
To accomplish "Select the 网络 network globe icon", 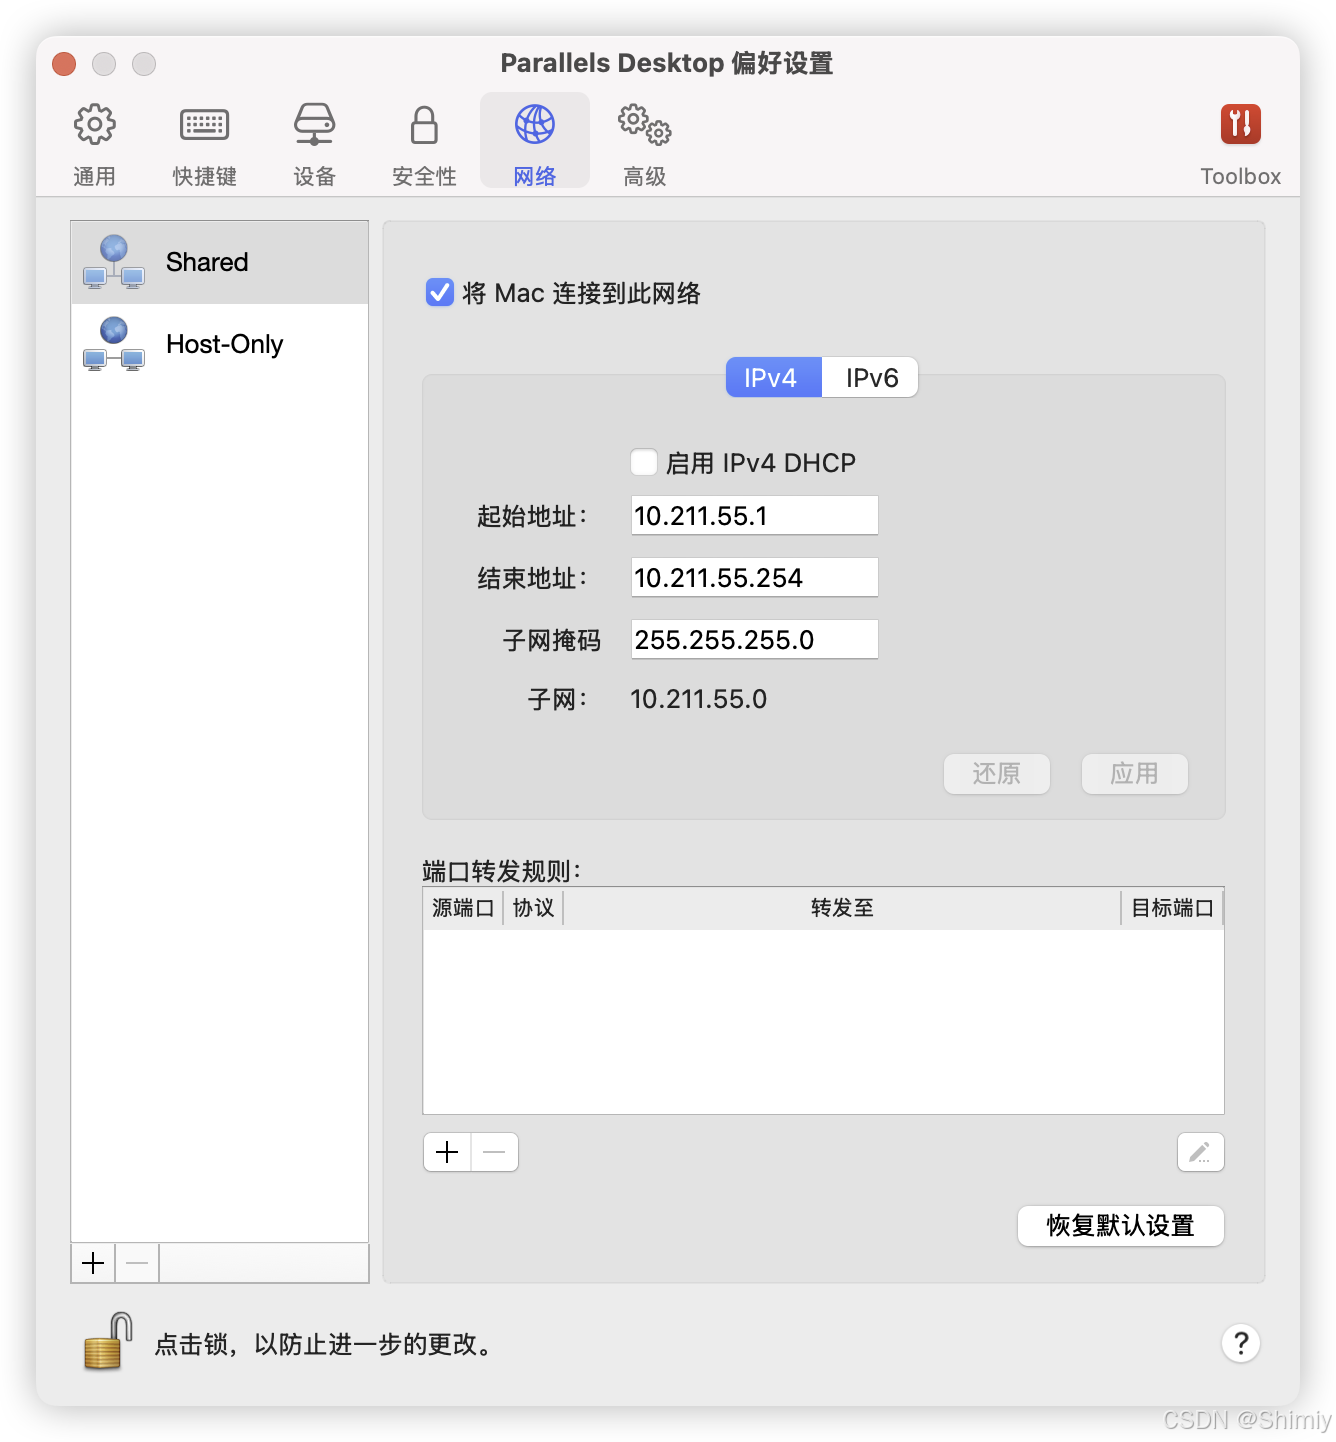I will (535, 125).
